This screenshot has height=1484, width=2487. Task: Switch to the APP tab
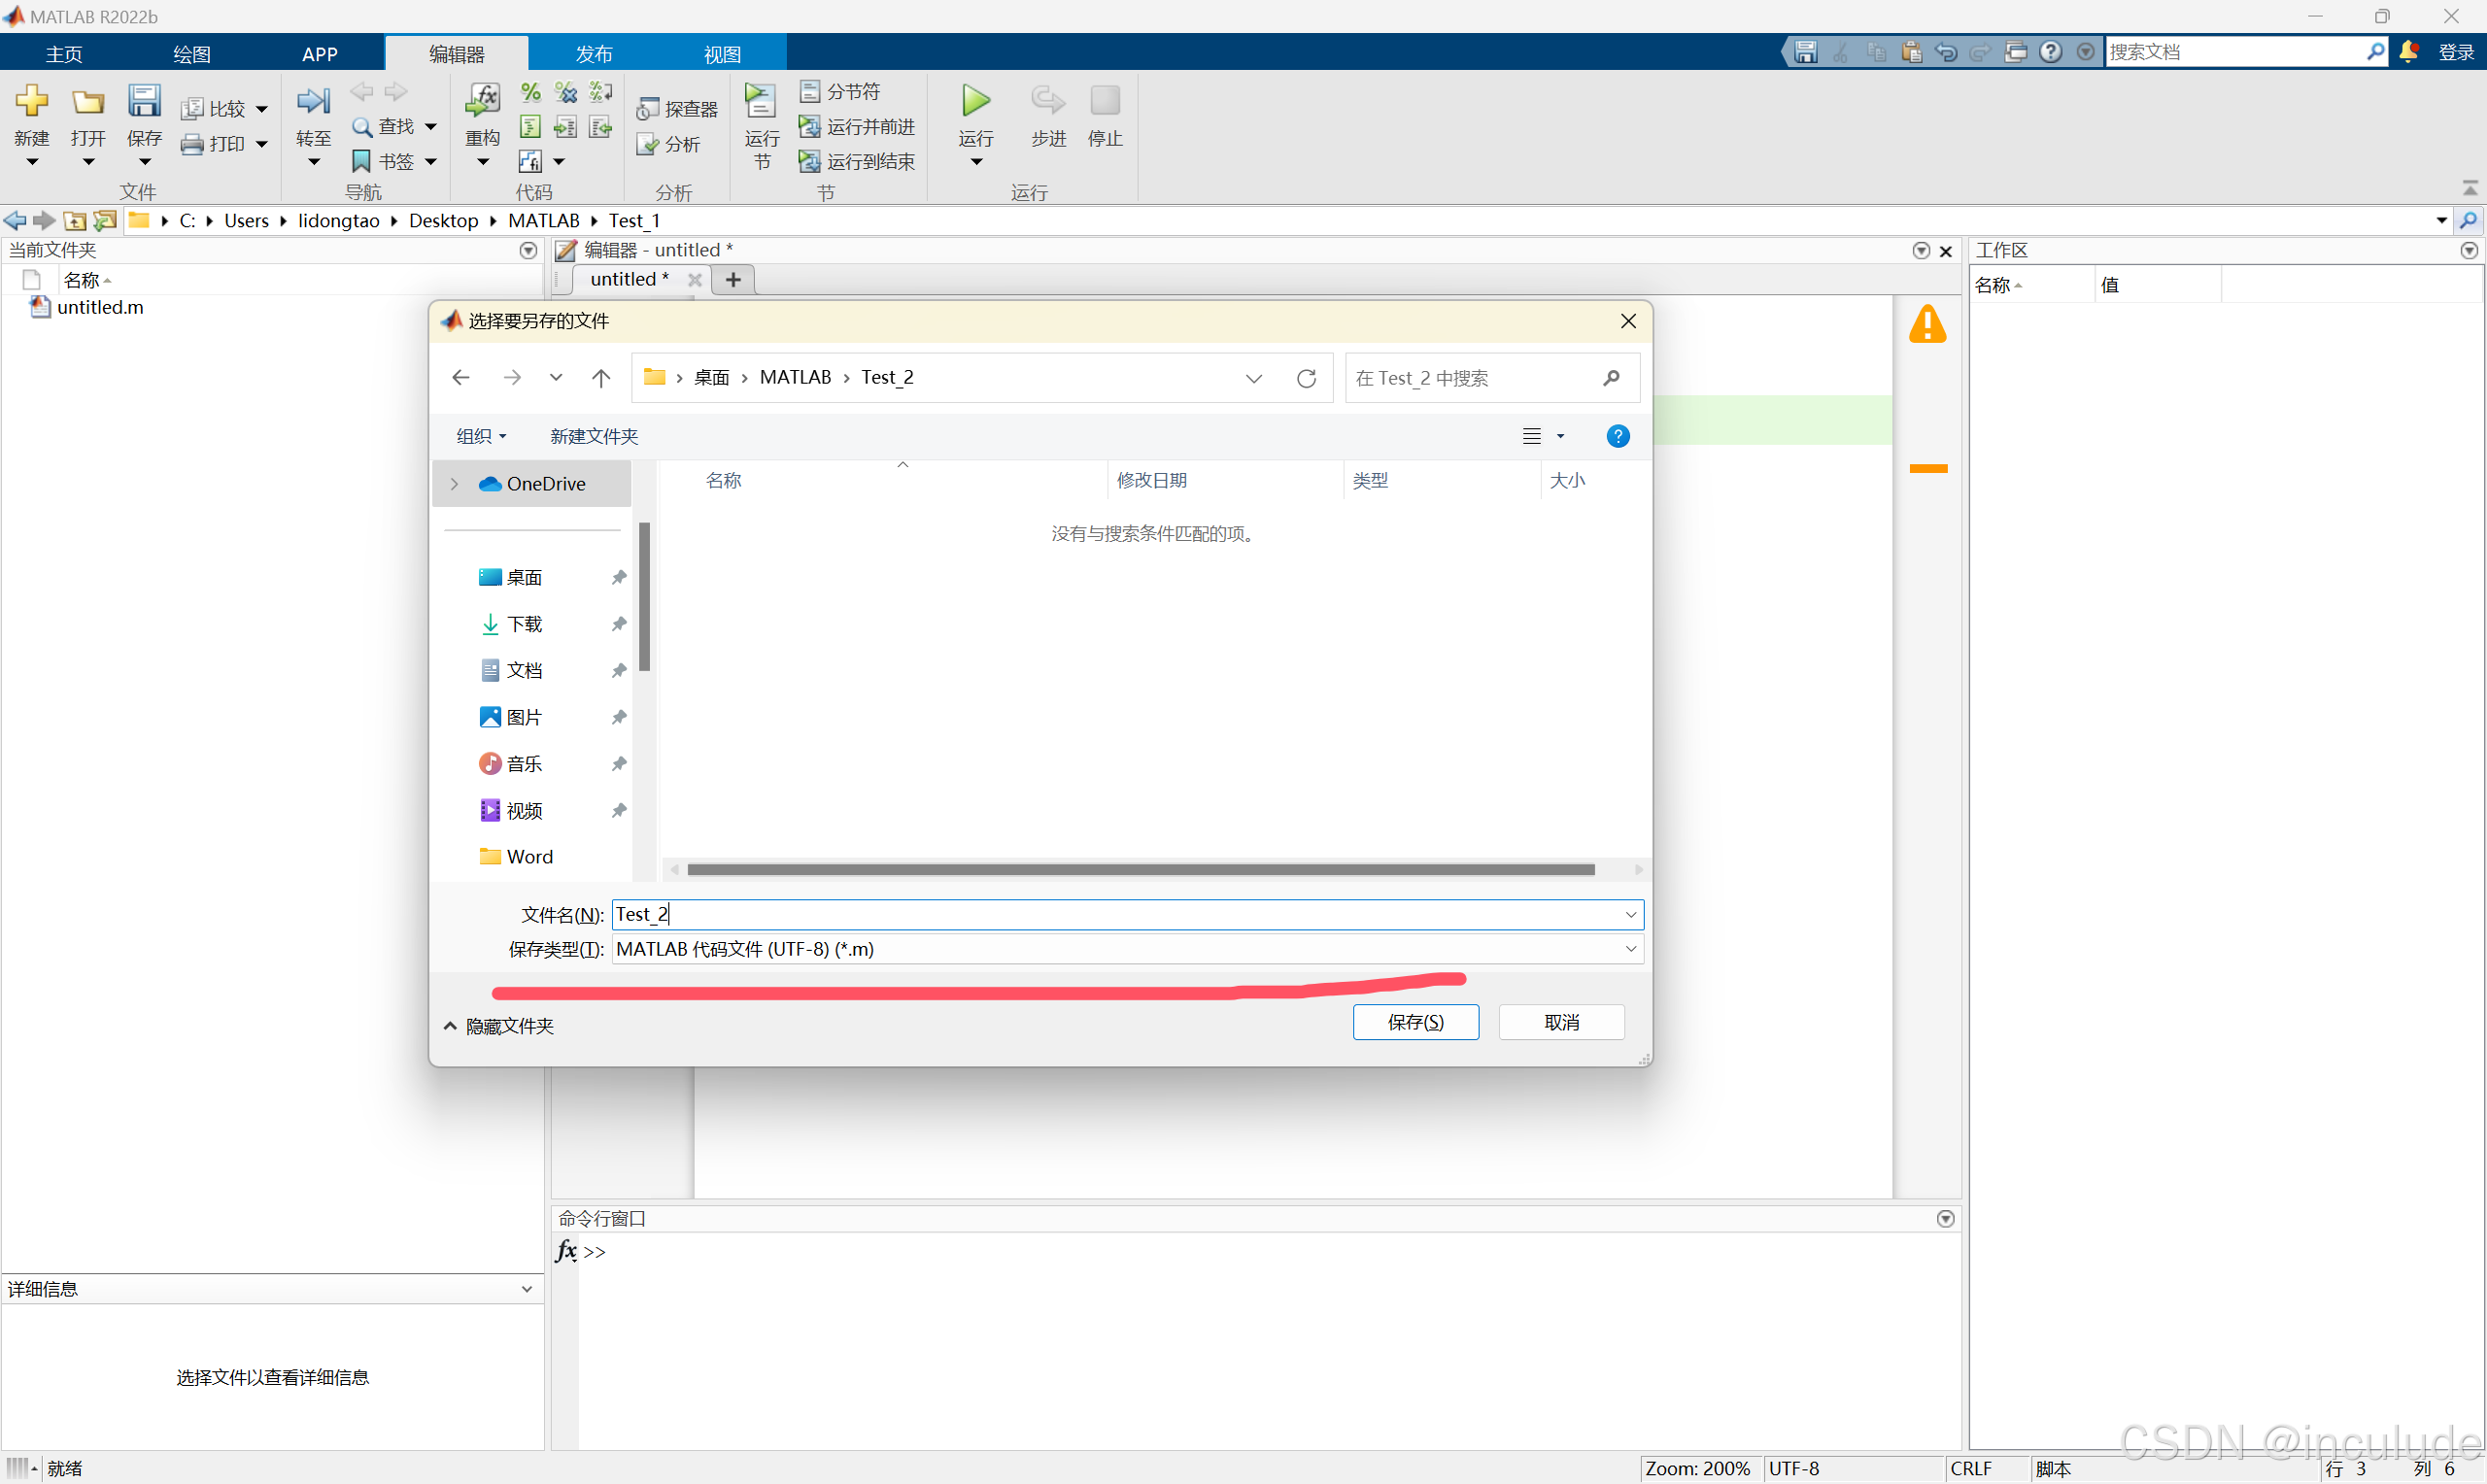pos(320,54)
